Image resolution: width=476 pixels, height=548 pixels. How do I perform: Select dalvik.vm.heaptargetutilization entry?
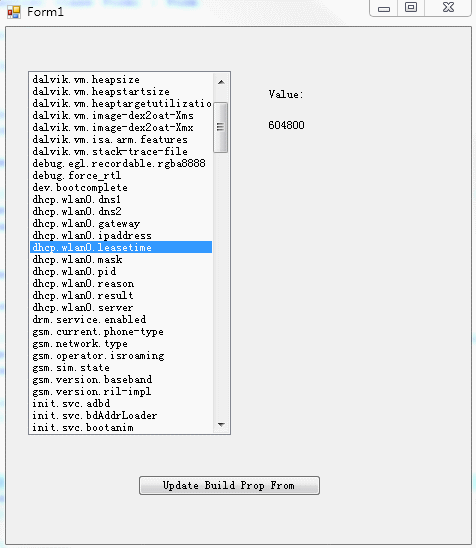(121, 103)
